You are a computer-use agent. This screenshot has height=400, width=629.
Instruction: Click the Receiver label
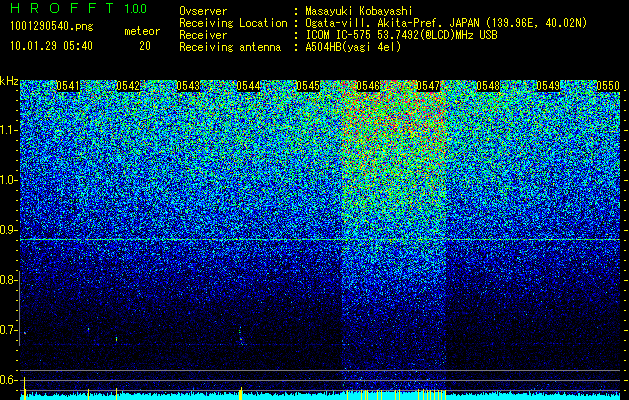(x=203, y=35)
